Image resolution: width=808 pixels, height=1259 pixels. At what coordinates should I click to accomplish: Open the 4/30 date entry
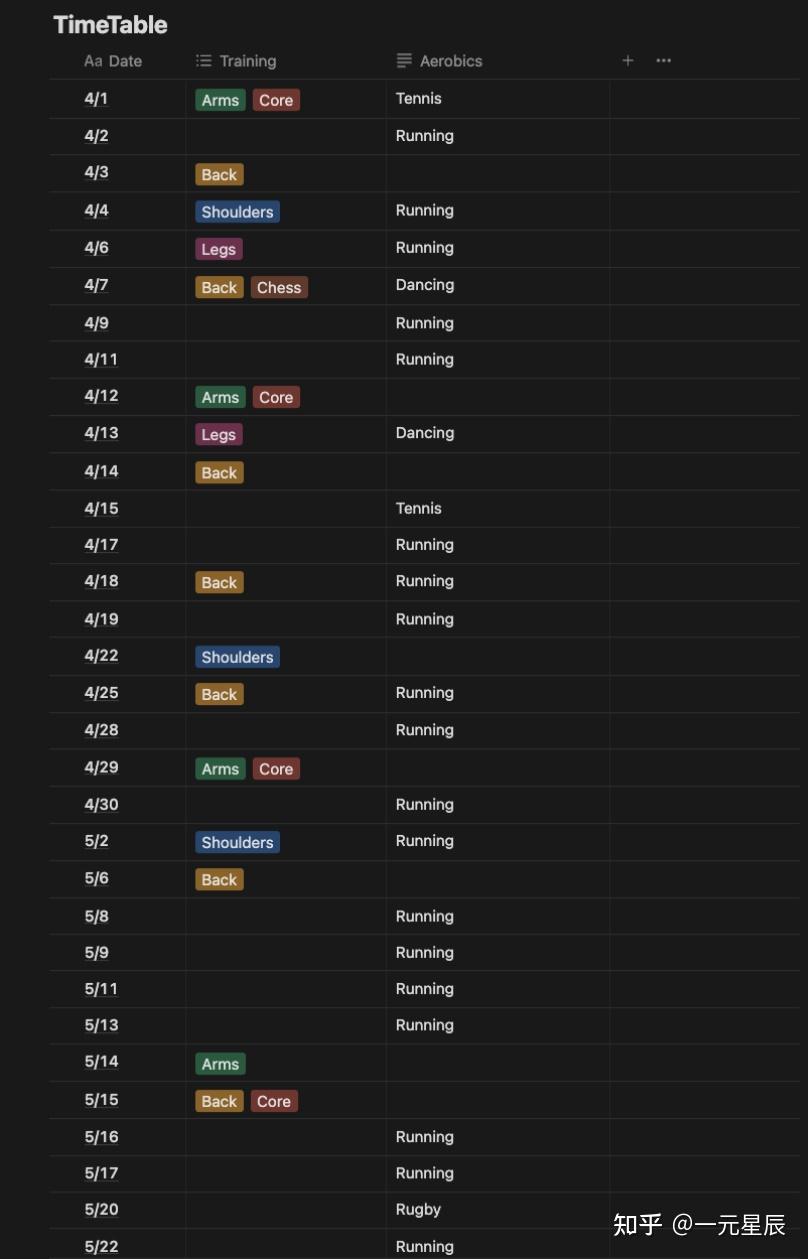[101, 805]
